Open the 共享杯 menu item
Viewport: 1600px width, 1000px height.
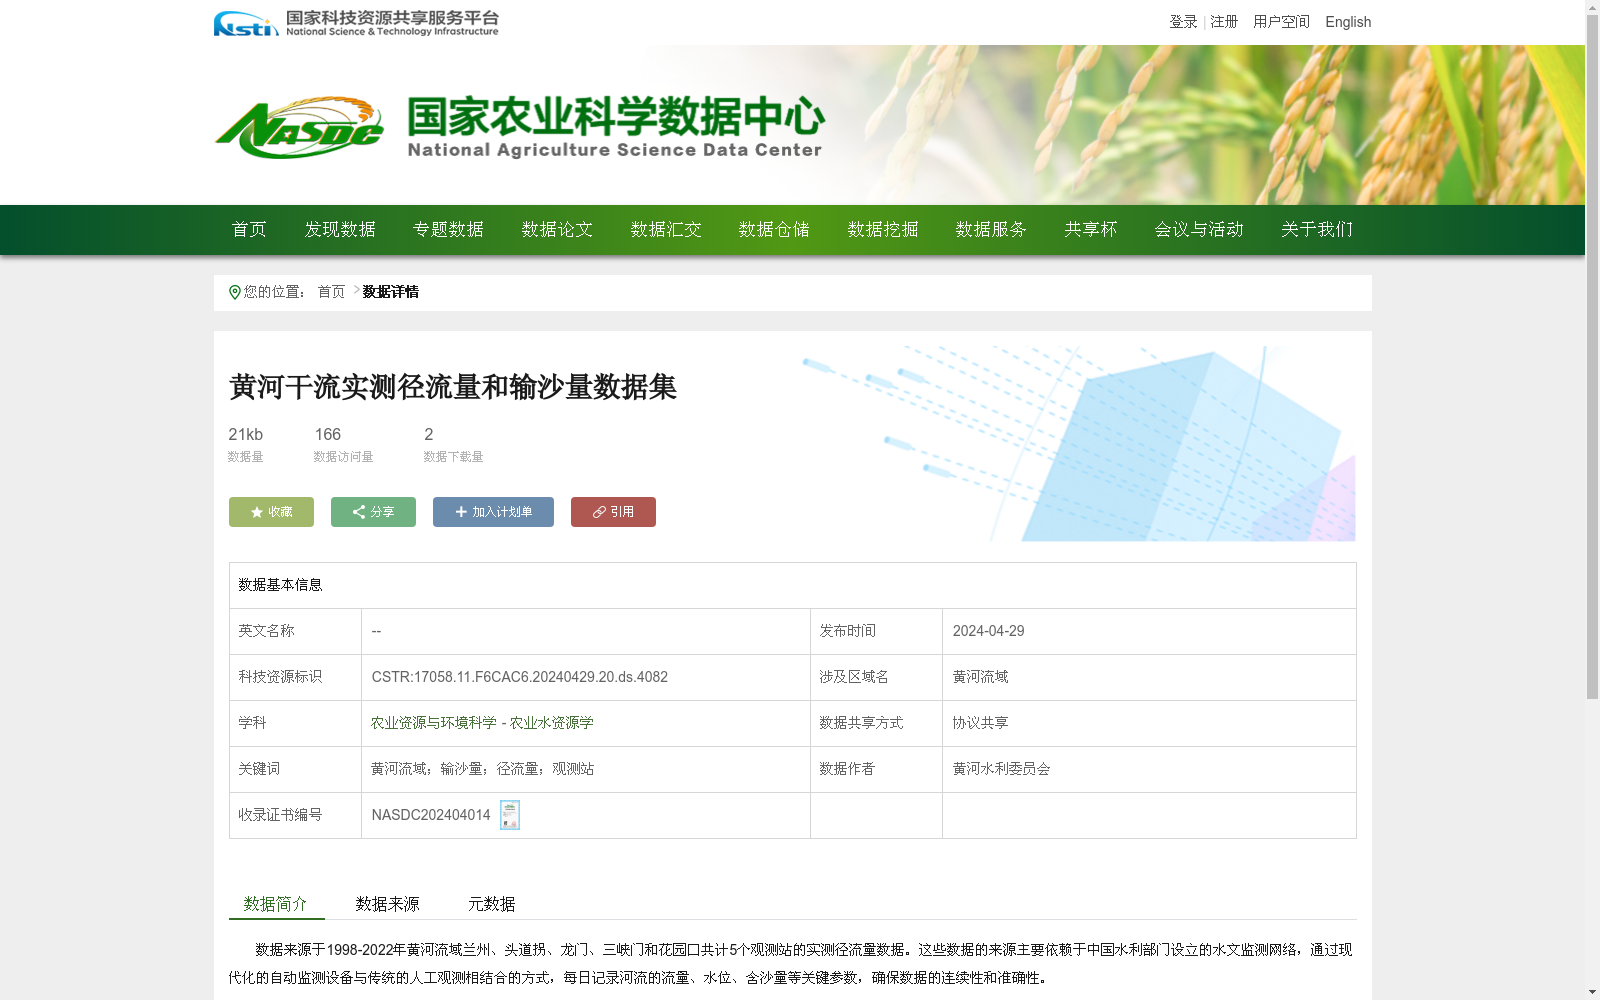coord(1091,230)
